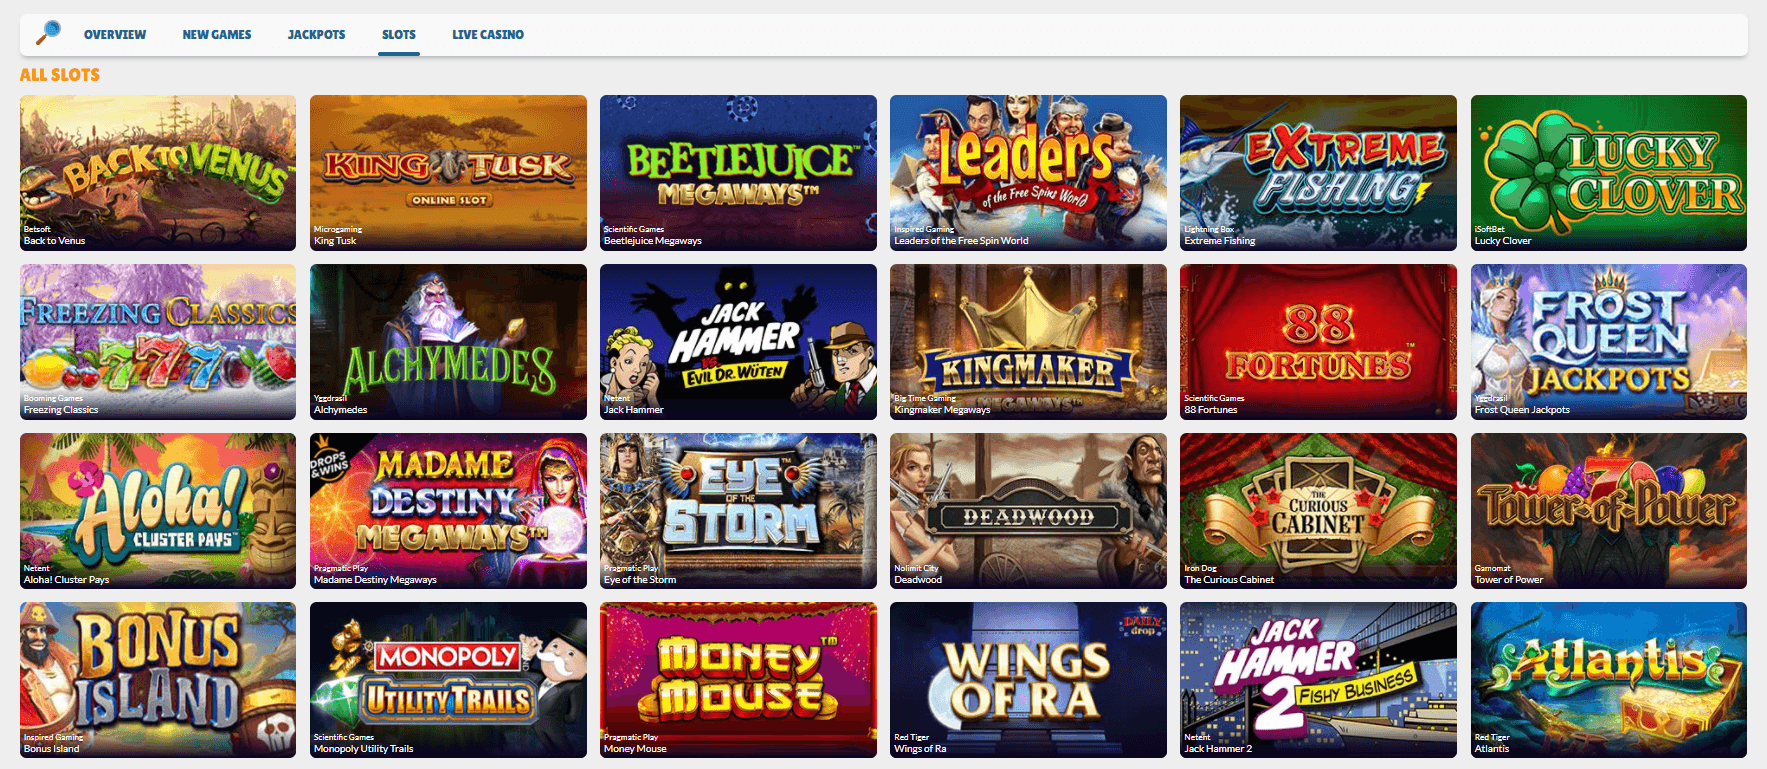
Task: Launch Aloha! Cluster Pays slot
Action: [158, 511]
